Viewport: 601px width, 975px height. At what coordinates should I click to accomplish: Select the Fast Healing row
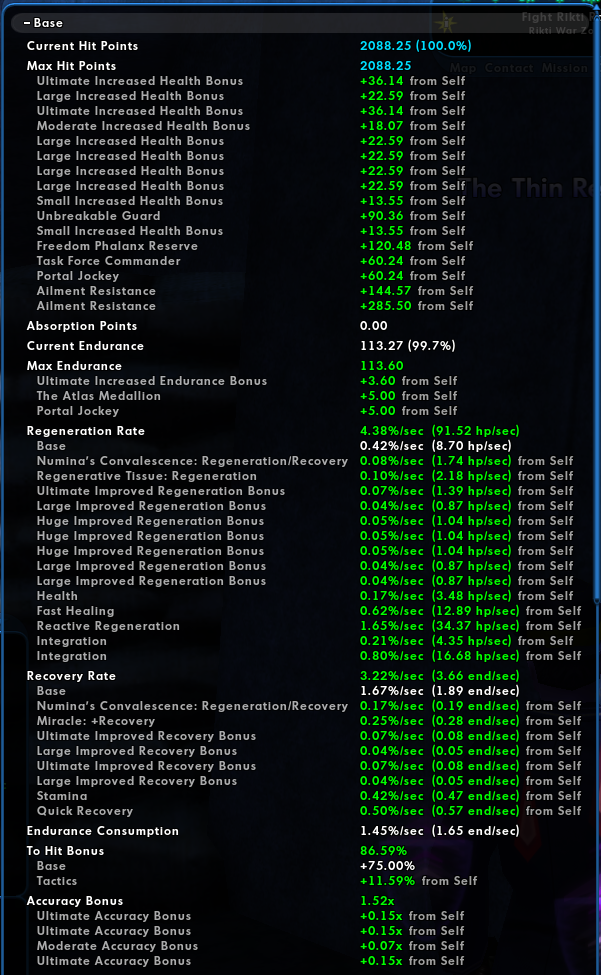[x=75, y=611]
